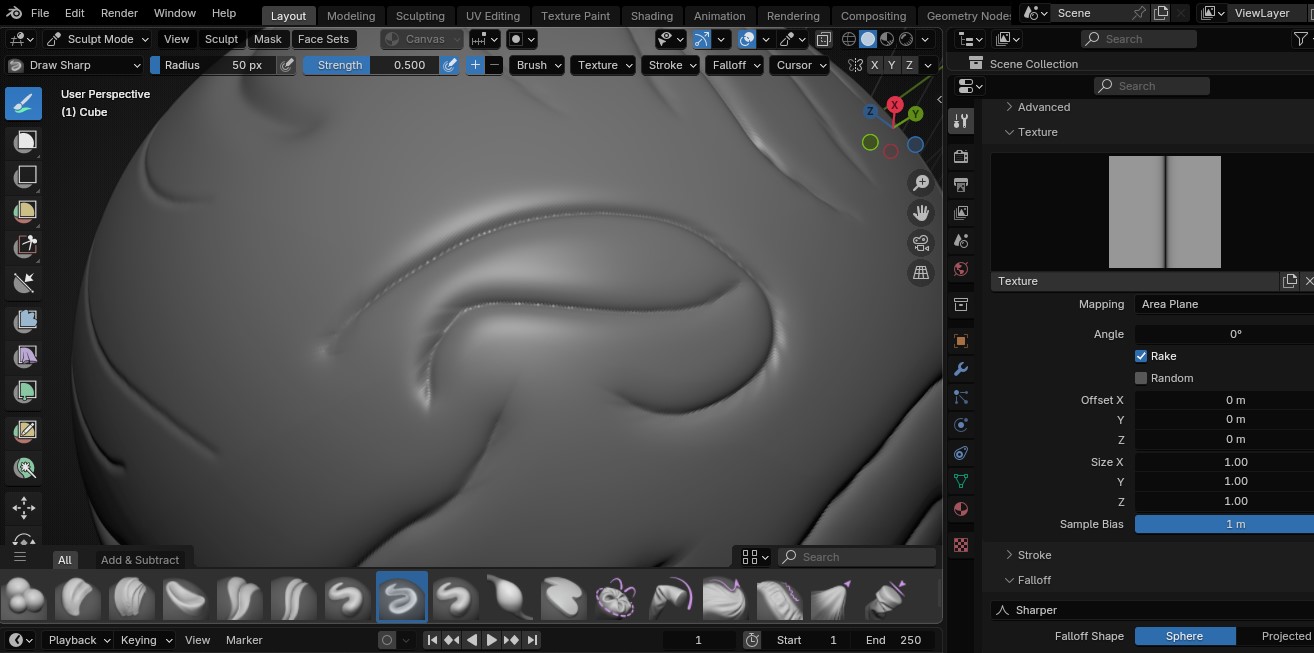Click the filter funnel icon in the outliner

(1300, 39)
